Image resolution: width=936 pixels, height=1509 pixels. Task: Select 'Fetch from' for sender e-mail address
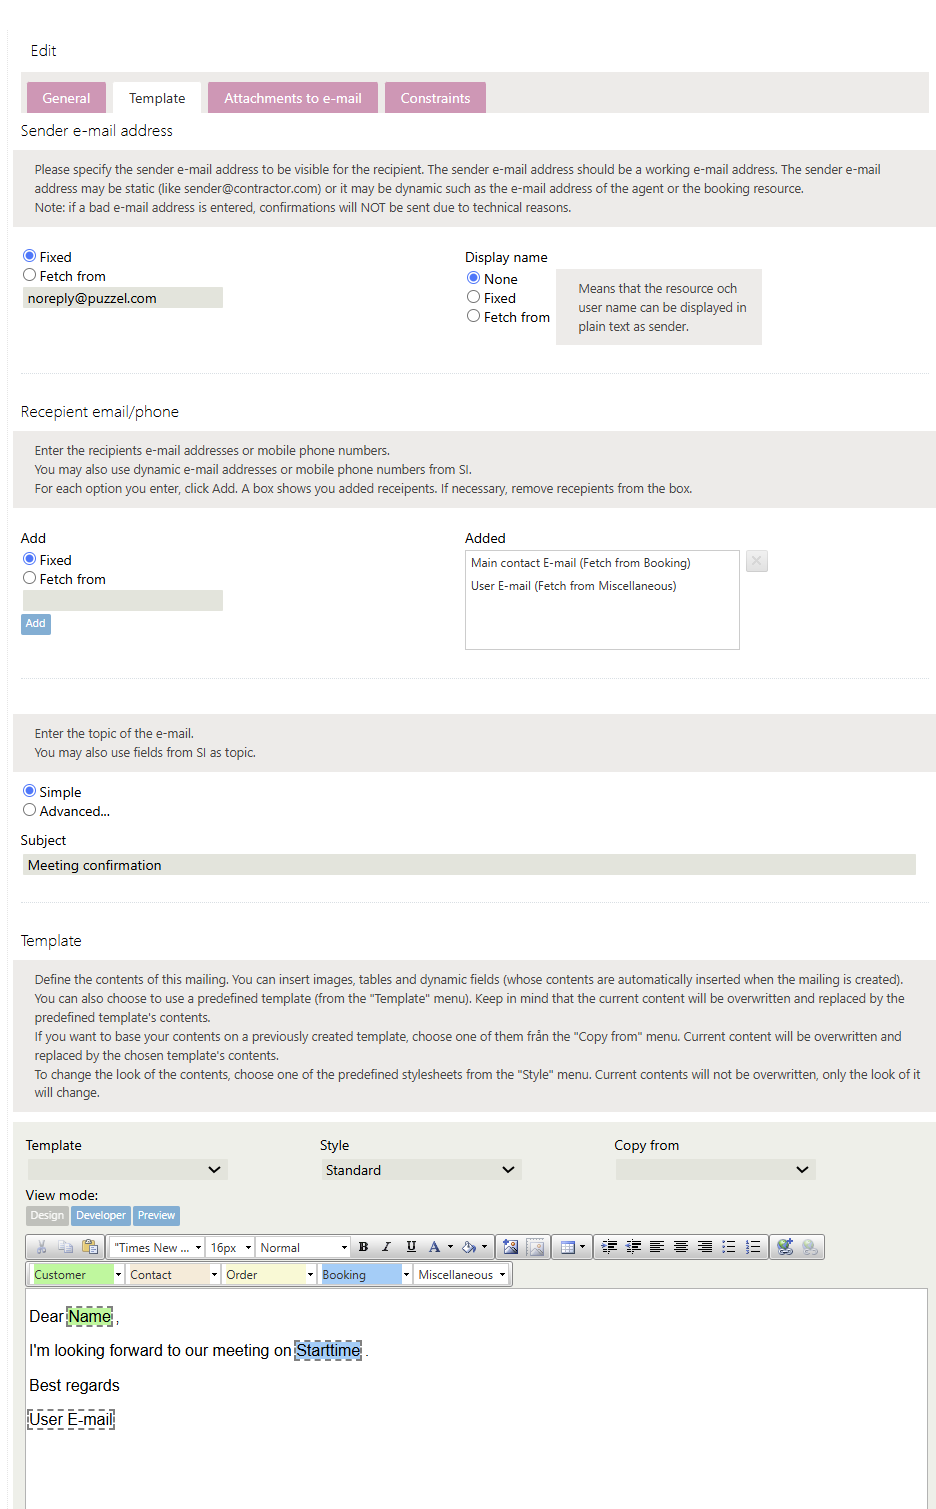30,275
